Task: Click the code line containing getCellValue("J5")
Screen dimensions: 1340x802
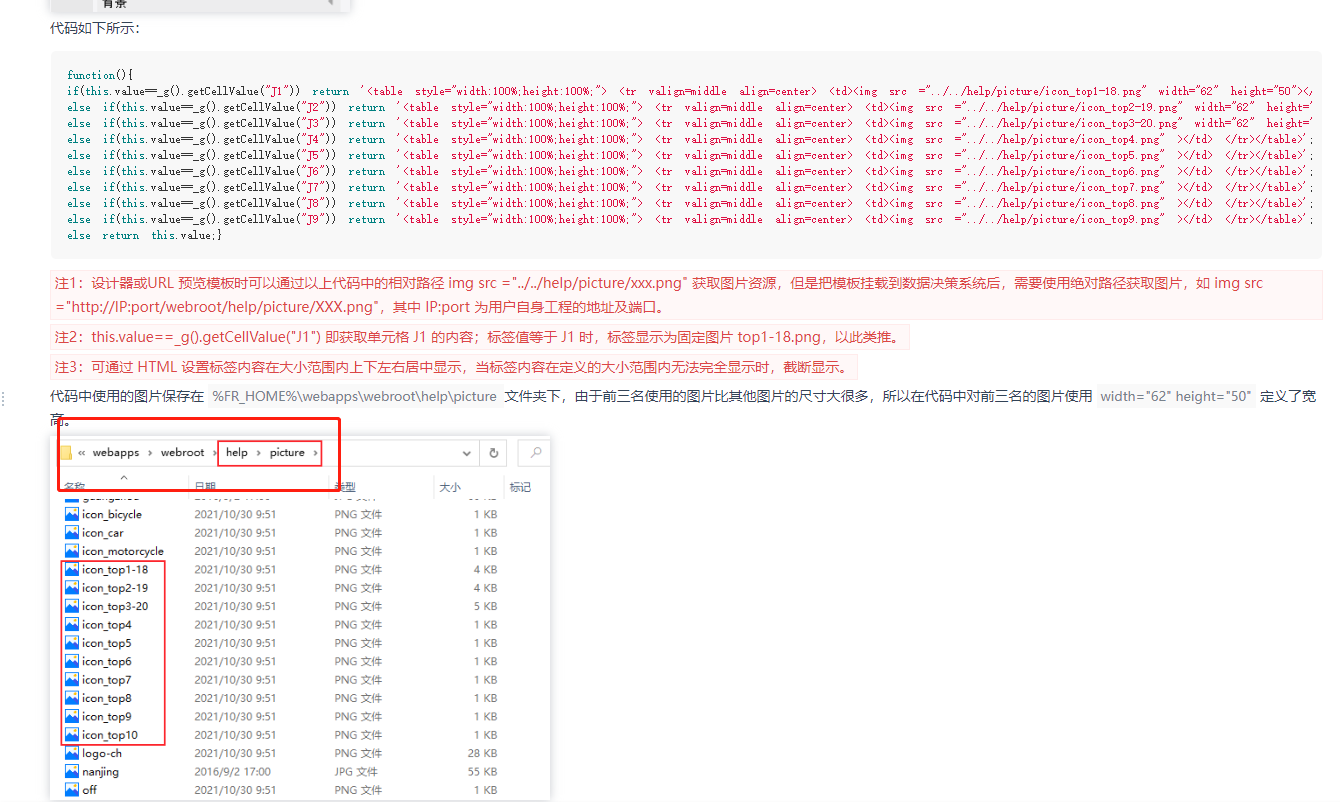Action: point(690,155)
